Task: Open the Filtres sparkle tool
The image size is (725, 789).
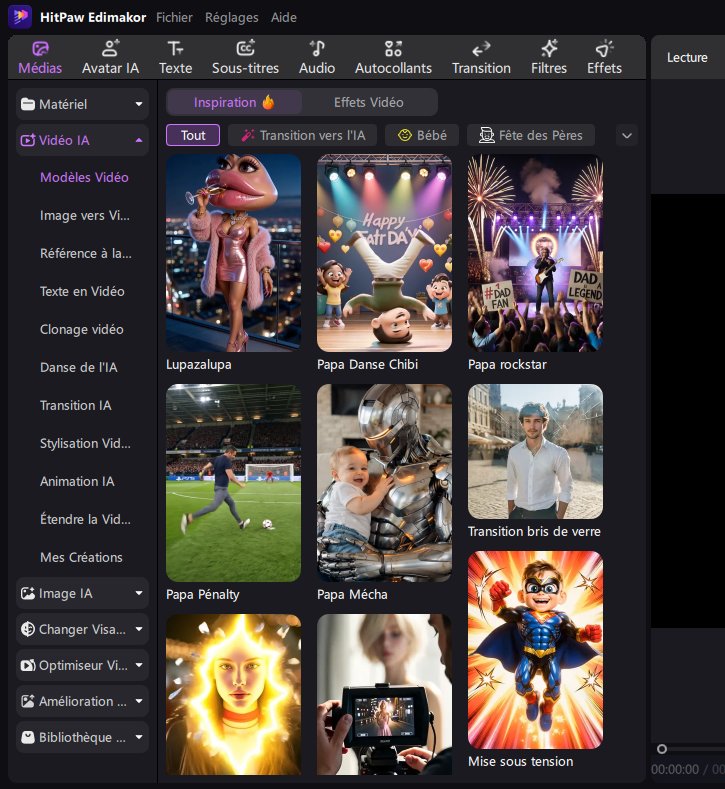Action: (549, 57)
